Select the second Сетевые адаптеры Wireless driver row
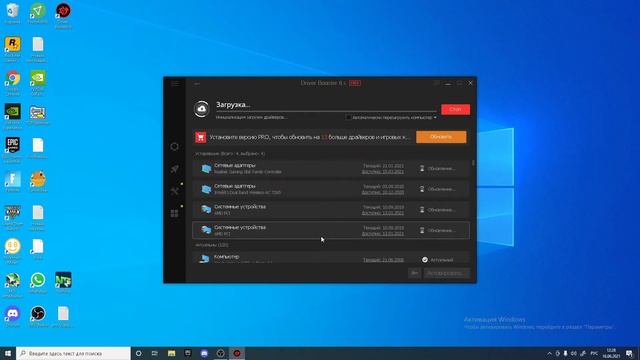The width and height of the screenshot is (640, 360). (331, 189)
